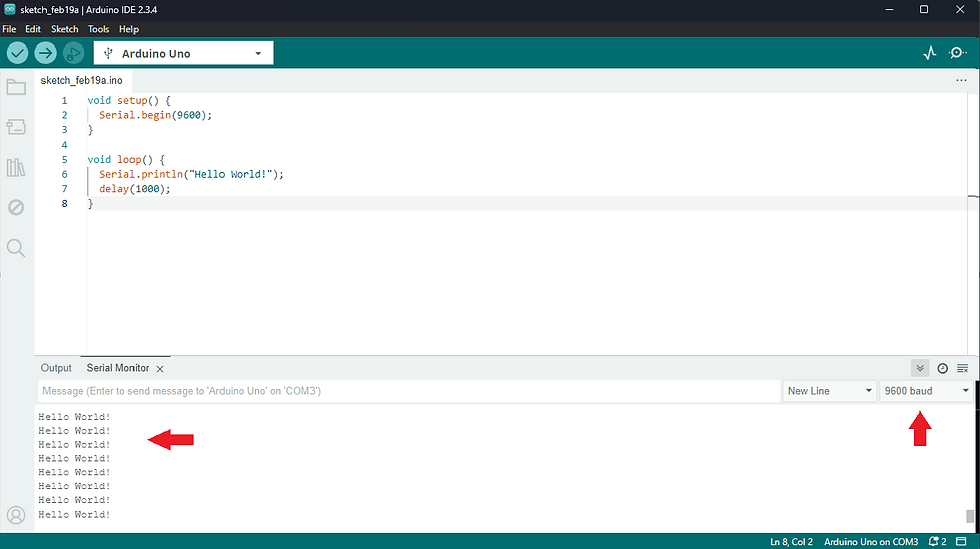Screen dimensions: 980x549
Task: Open the Arduino Uno board selector dropdown
Action: tap(183, 53)
